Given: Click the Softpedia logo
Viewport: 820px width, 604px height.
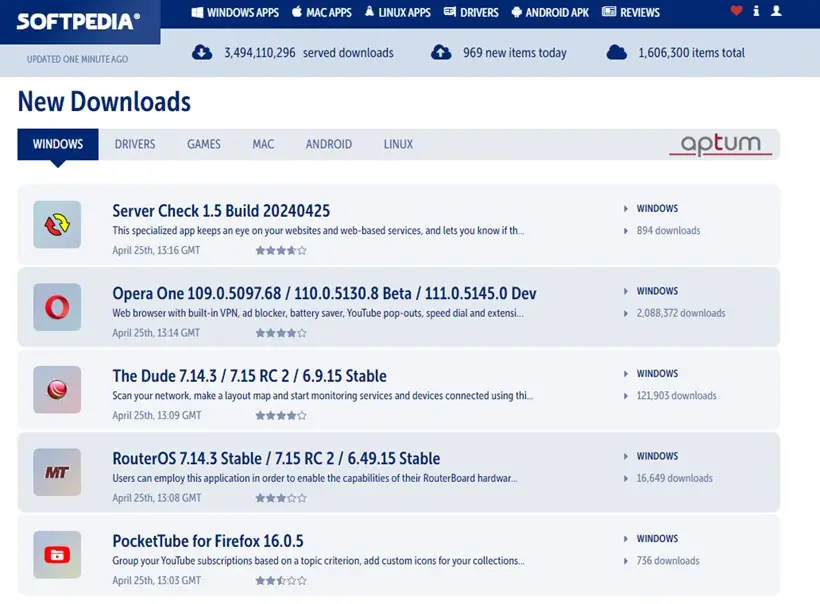Looking at the screenshot, I should point(78,21).
